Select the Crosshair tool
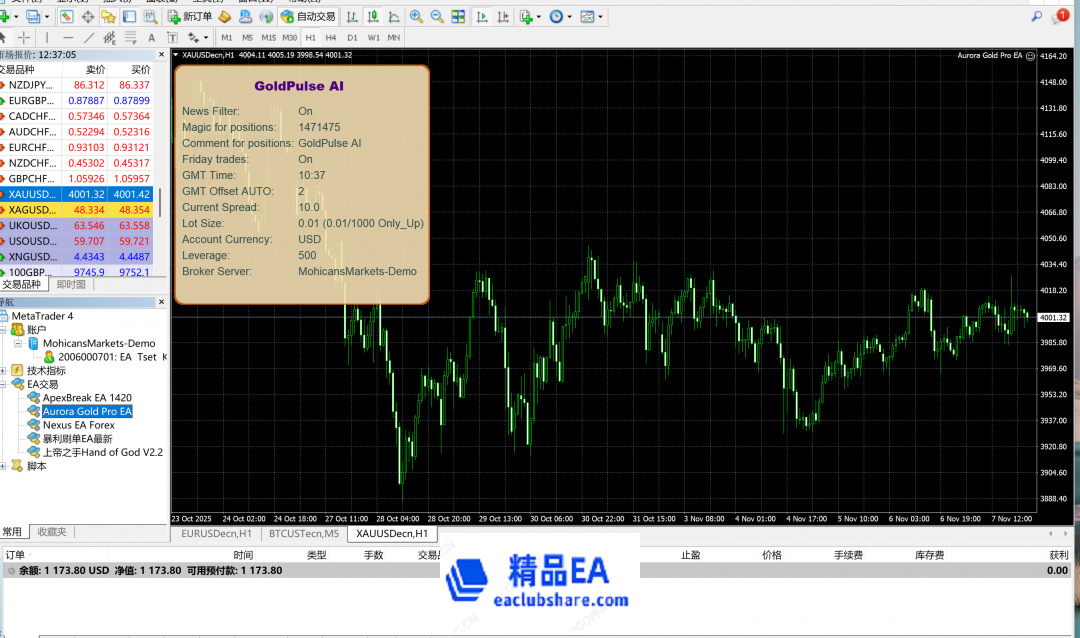 pyautogui.click(x=23, y=38)
